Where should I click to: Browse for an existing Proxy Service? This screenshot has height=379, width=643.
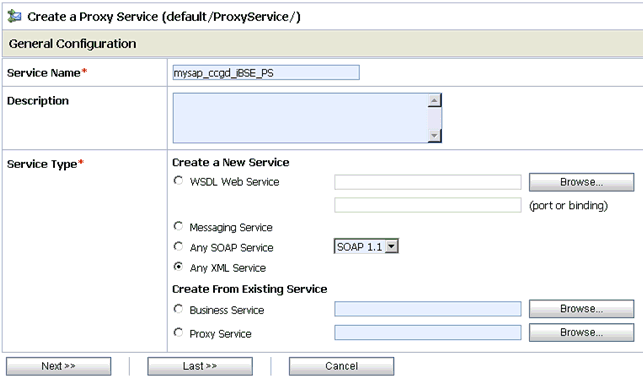click(581, 333)
